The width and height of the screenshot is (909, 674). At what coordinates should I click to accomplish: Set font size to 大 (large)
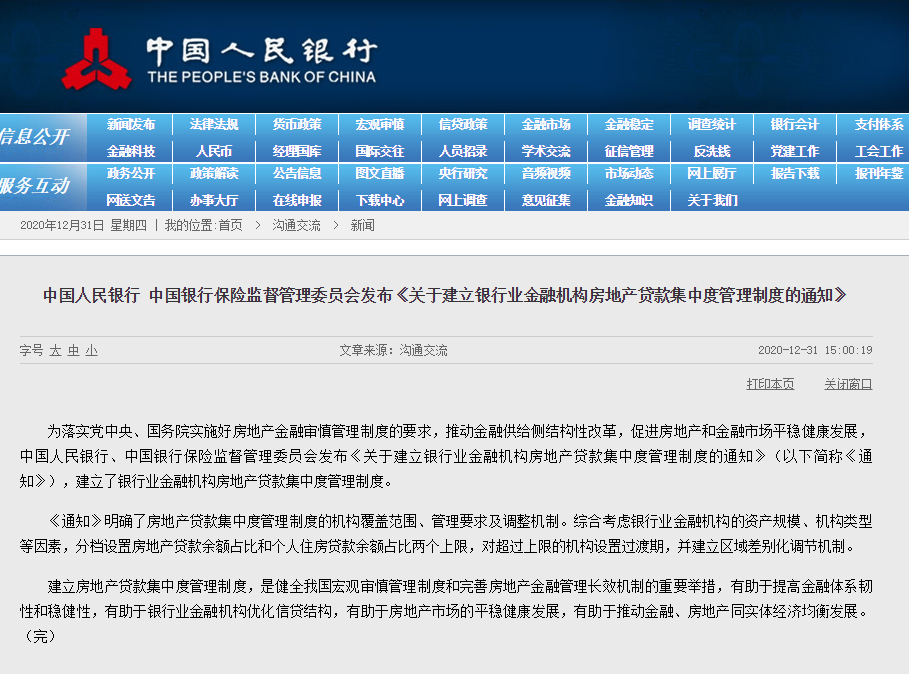[x=55, y=350]
